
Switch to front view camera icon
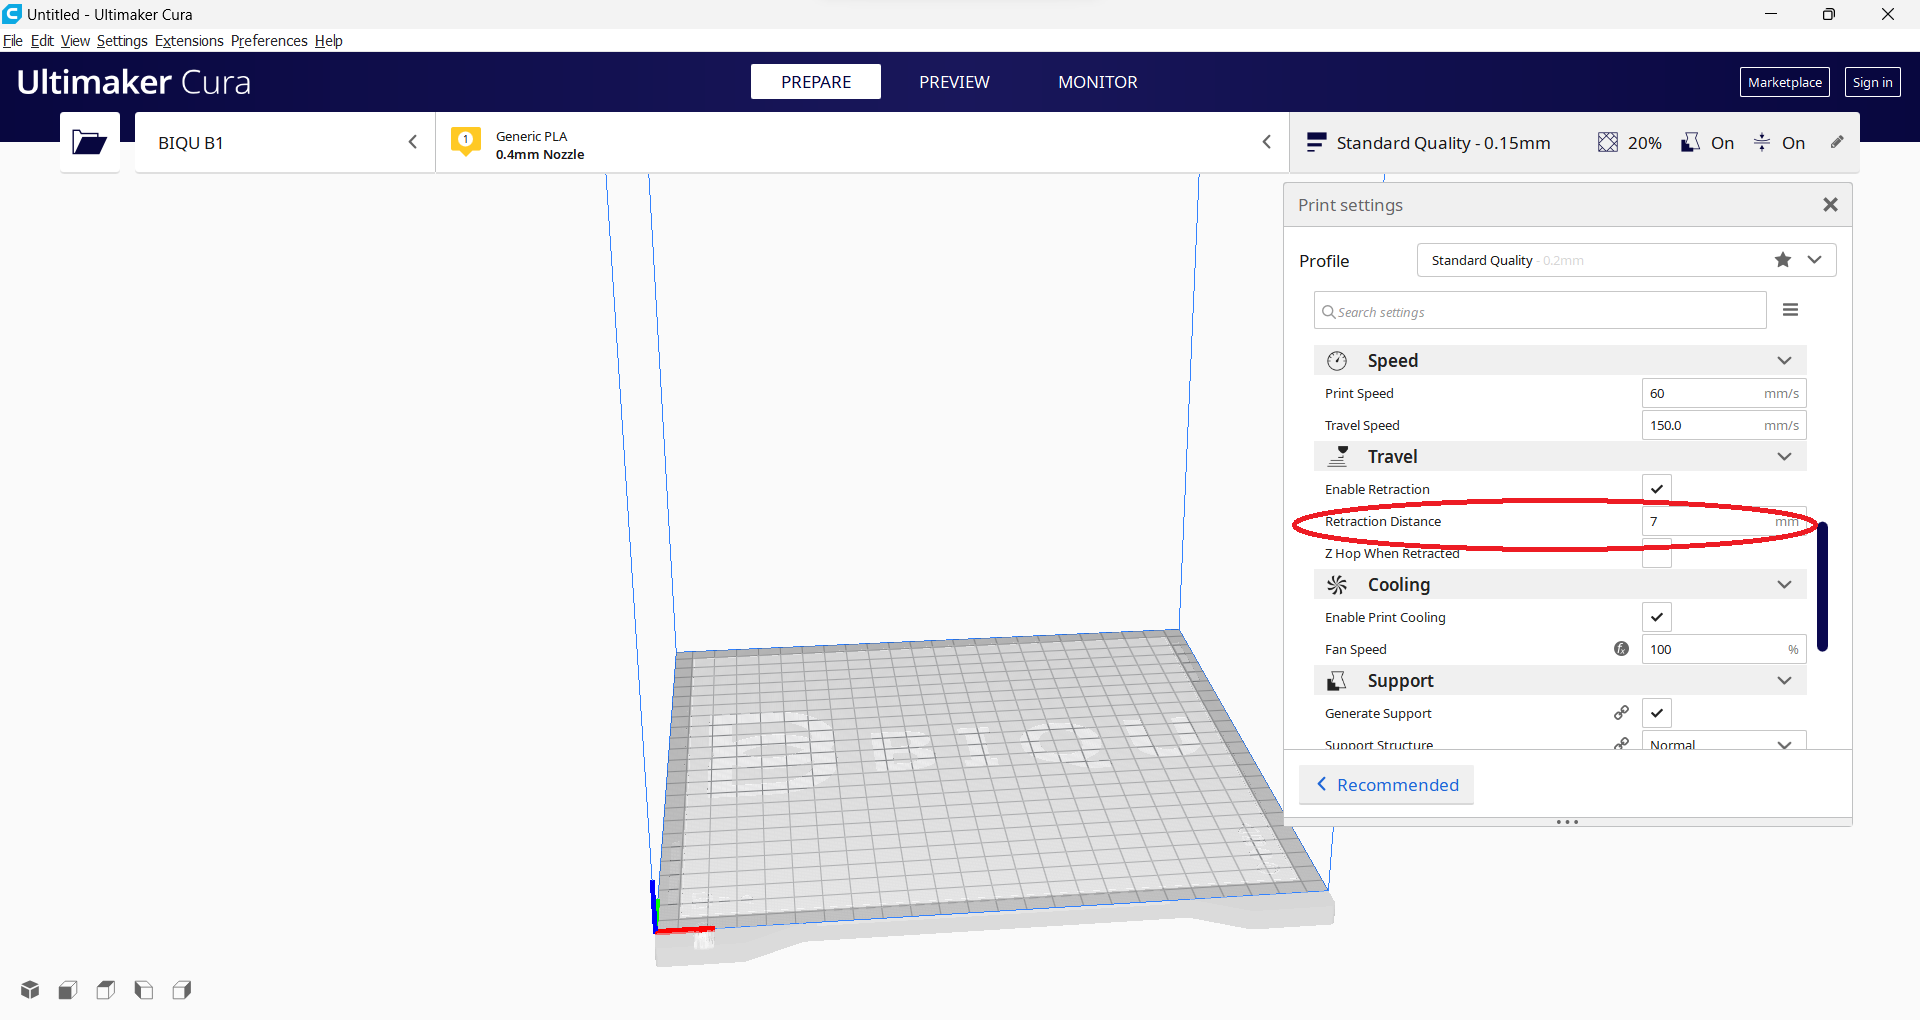[x=68, y=989]
